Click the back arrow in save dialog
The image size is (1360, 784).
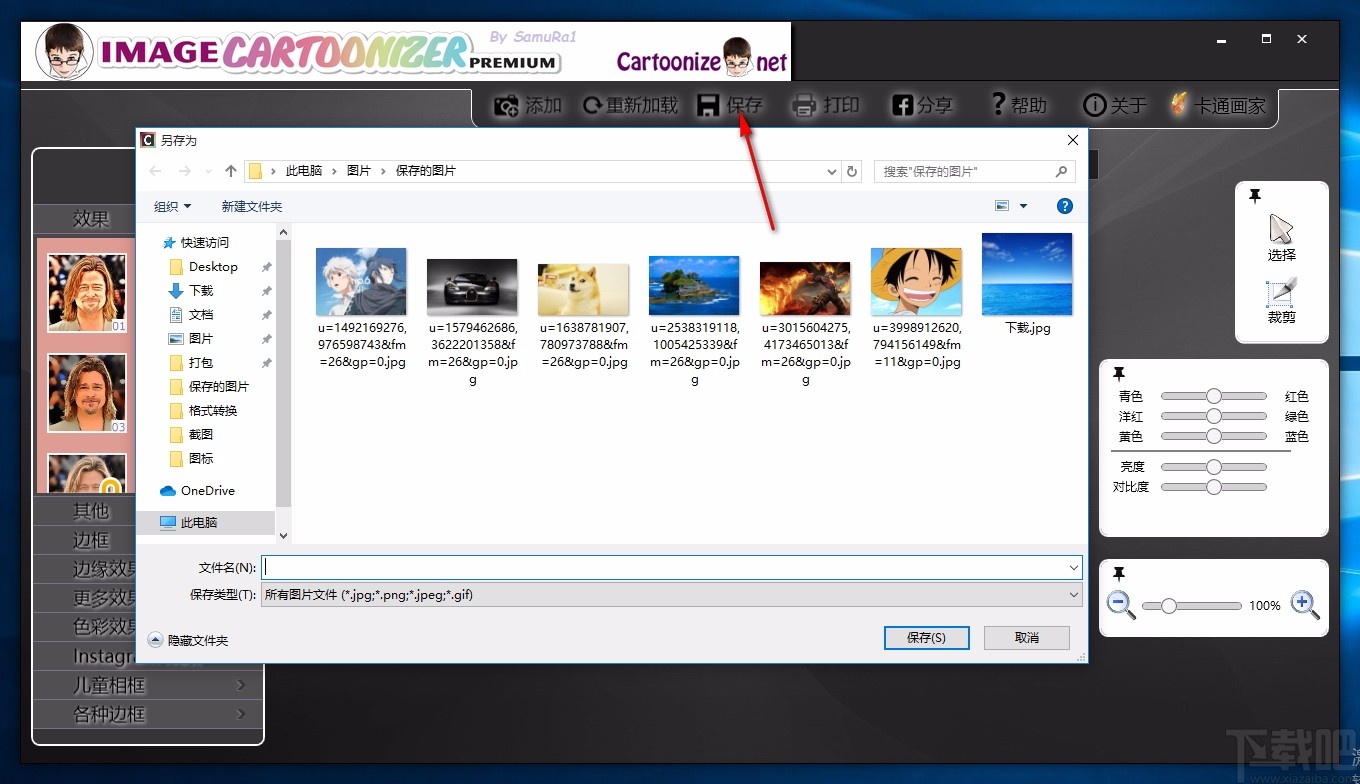pyautogui.click(x=155, y=171)
